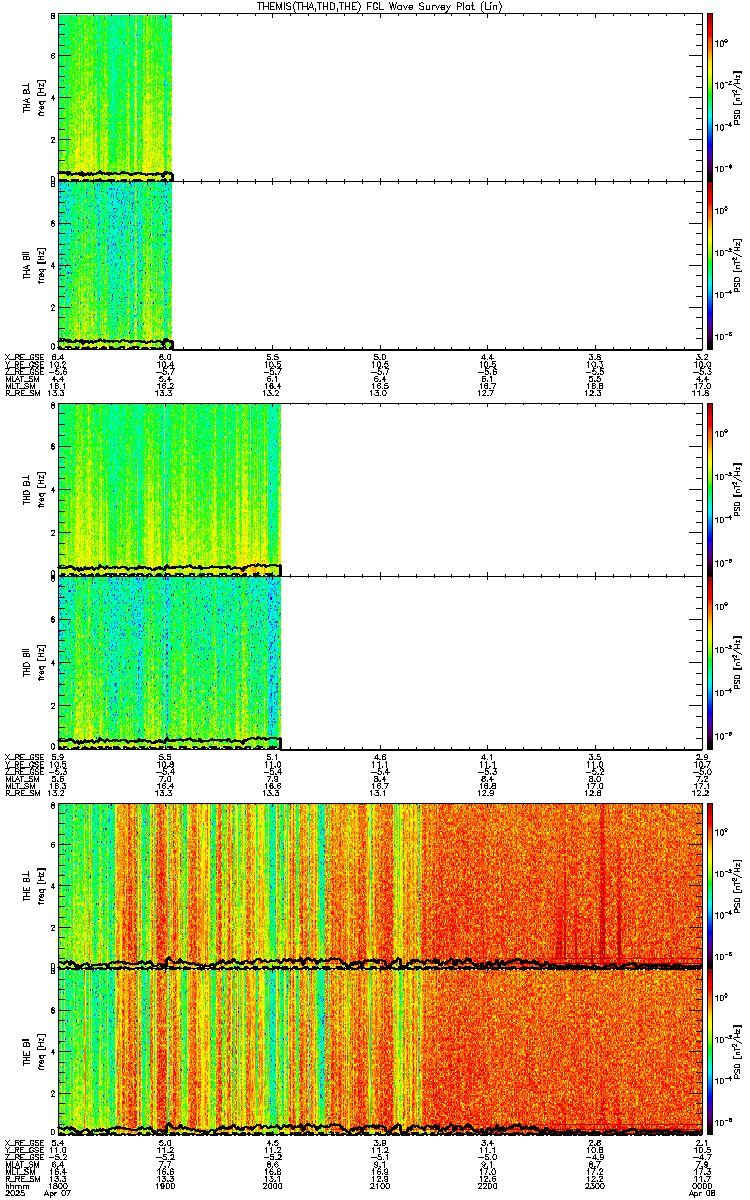Click the 2100 time tick label
Screen dimensions: 750x1200
pyautogui.click(x=380, y=1187)
